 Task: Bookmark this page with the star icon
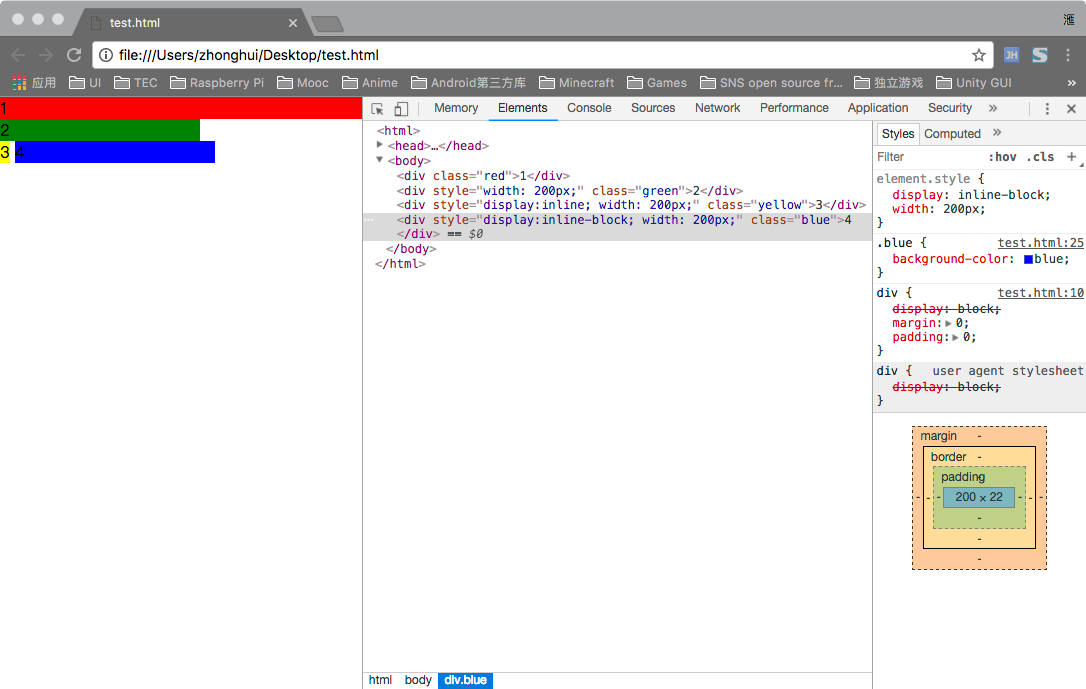tap(979, 55)
